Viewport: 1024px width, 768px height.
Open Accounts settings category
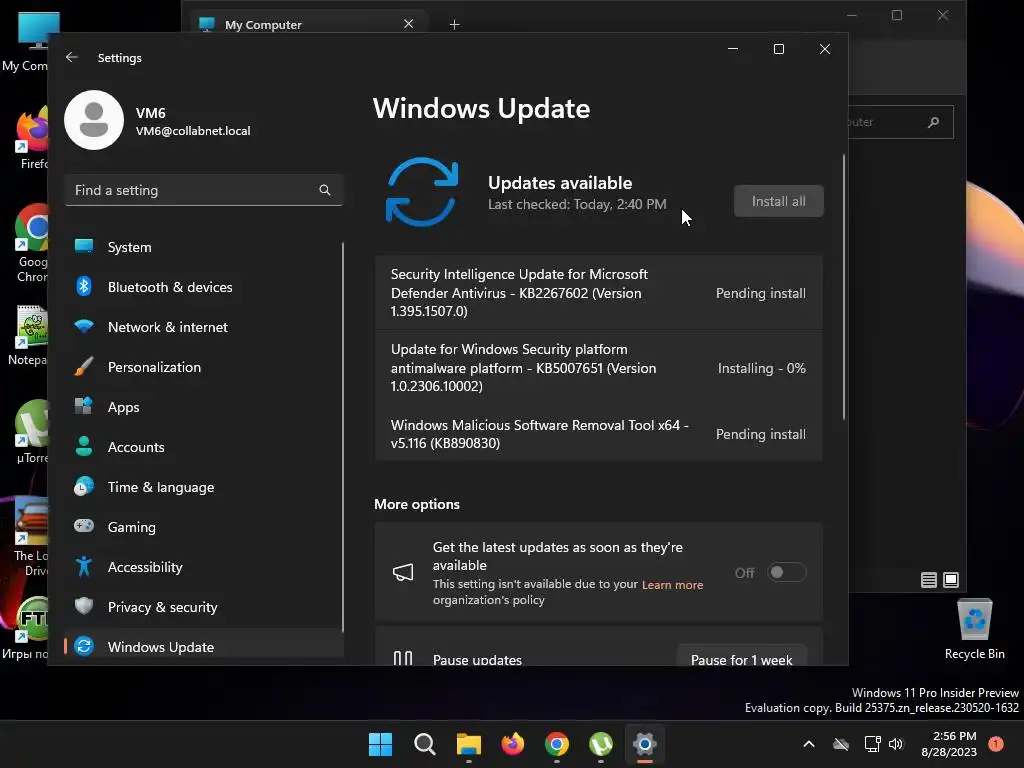click(204, 447)
